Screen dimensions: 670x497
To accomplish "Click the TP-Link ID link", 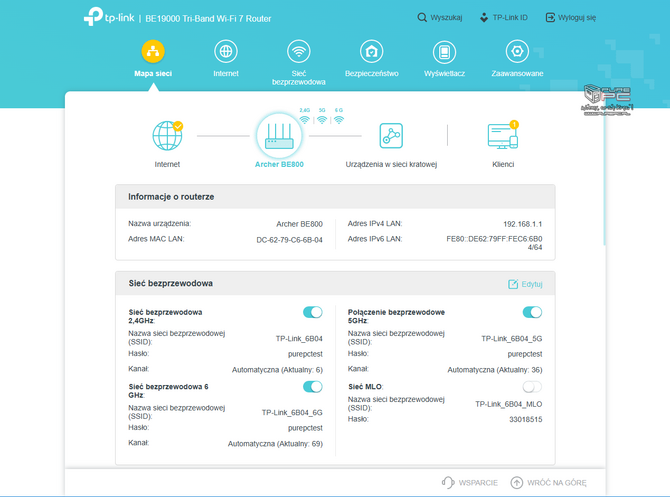I will (510, 18).
